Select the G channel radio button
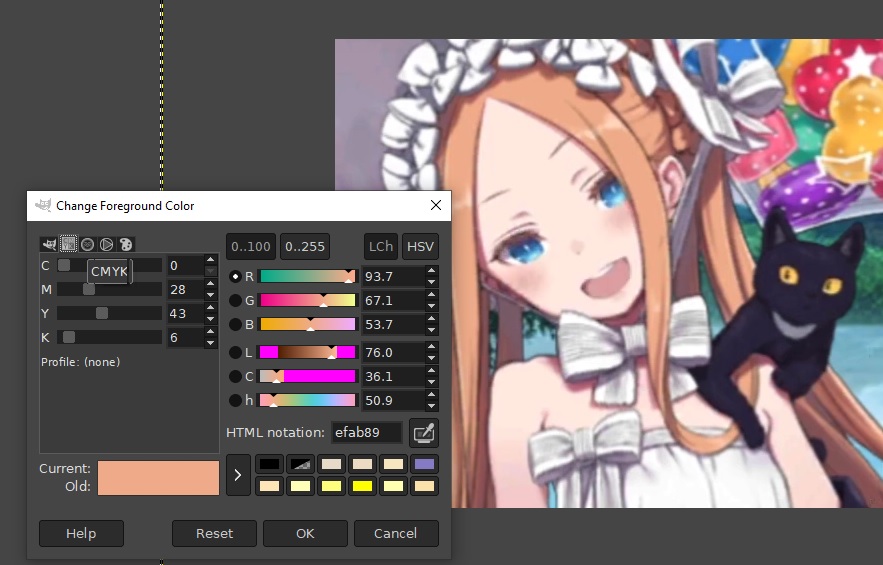Screen dimensions: 883x565 click(235, 301)
